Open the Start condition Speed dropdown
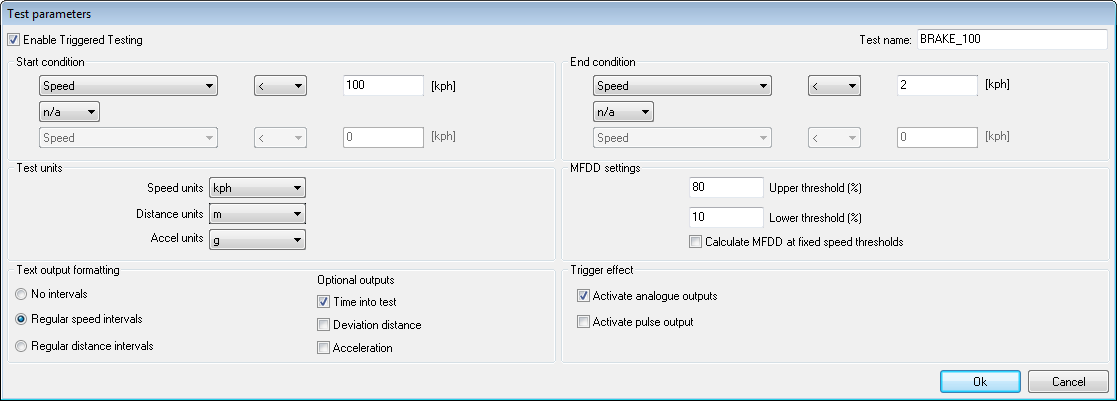 (x=128, y=86)
